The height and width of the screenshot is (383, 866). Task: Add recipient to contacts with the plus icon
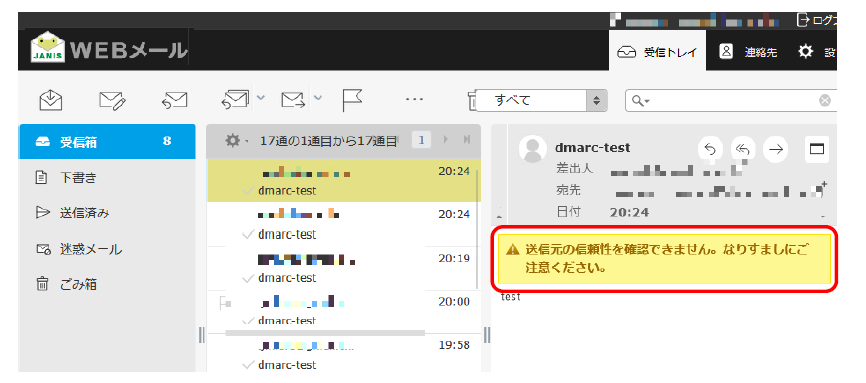coord(824,184)
